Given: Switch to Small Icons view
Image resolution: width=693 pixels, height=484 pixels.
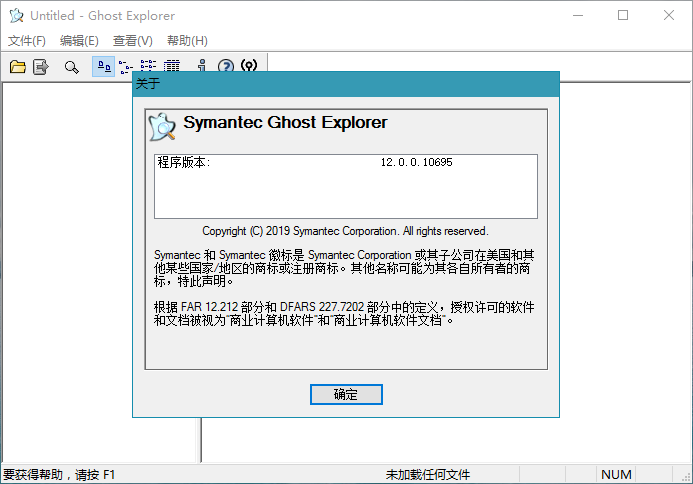Looking at the screenshot, I should point(125,67).
